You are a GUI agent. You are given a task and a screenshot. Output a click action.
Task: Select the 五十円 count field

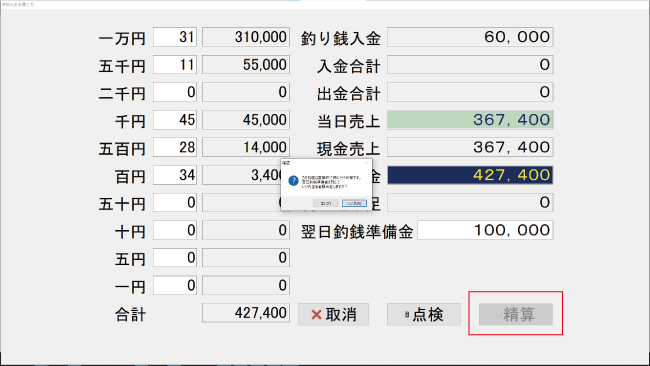click(175, 202)
